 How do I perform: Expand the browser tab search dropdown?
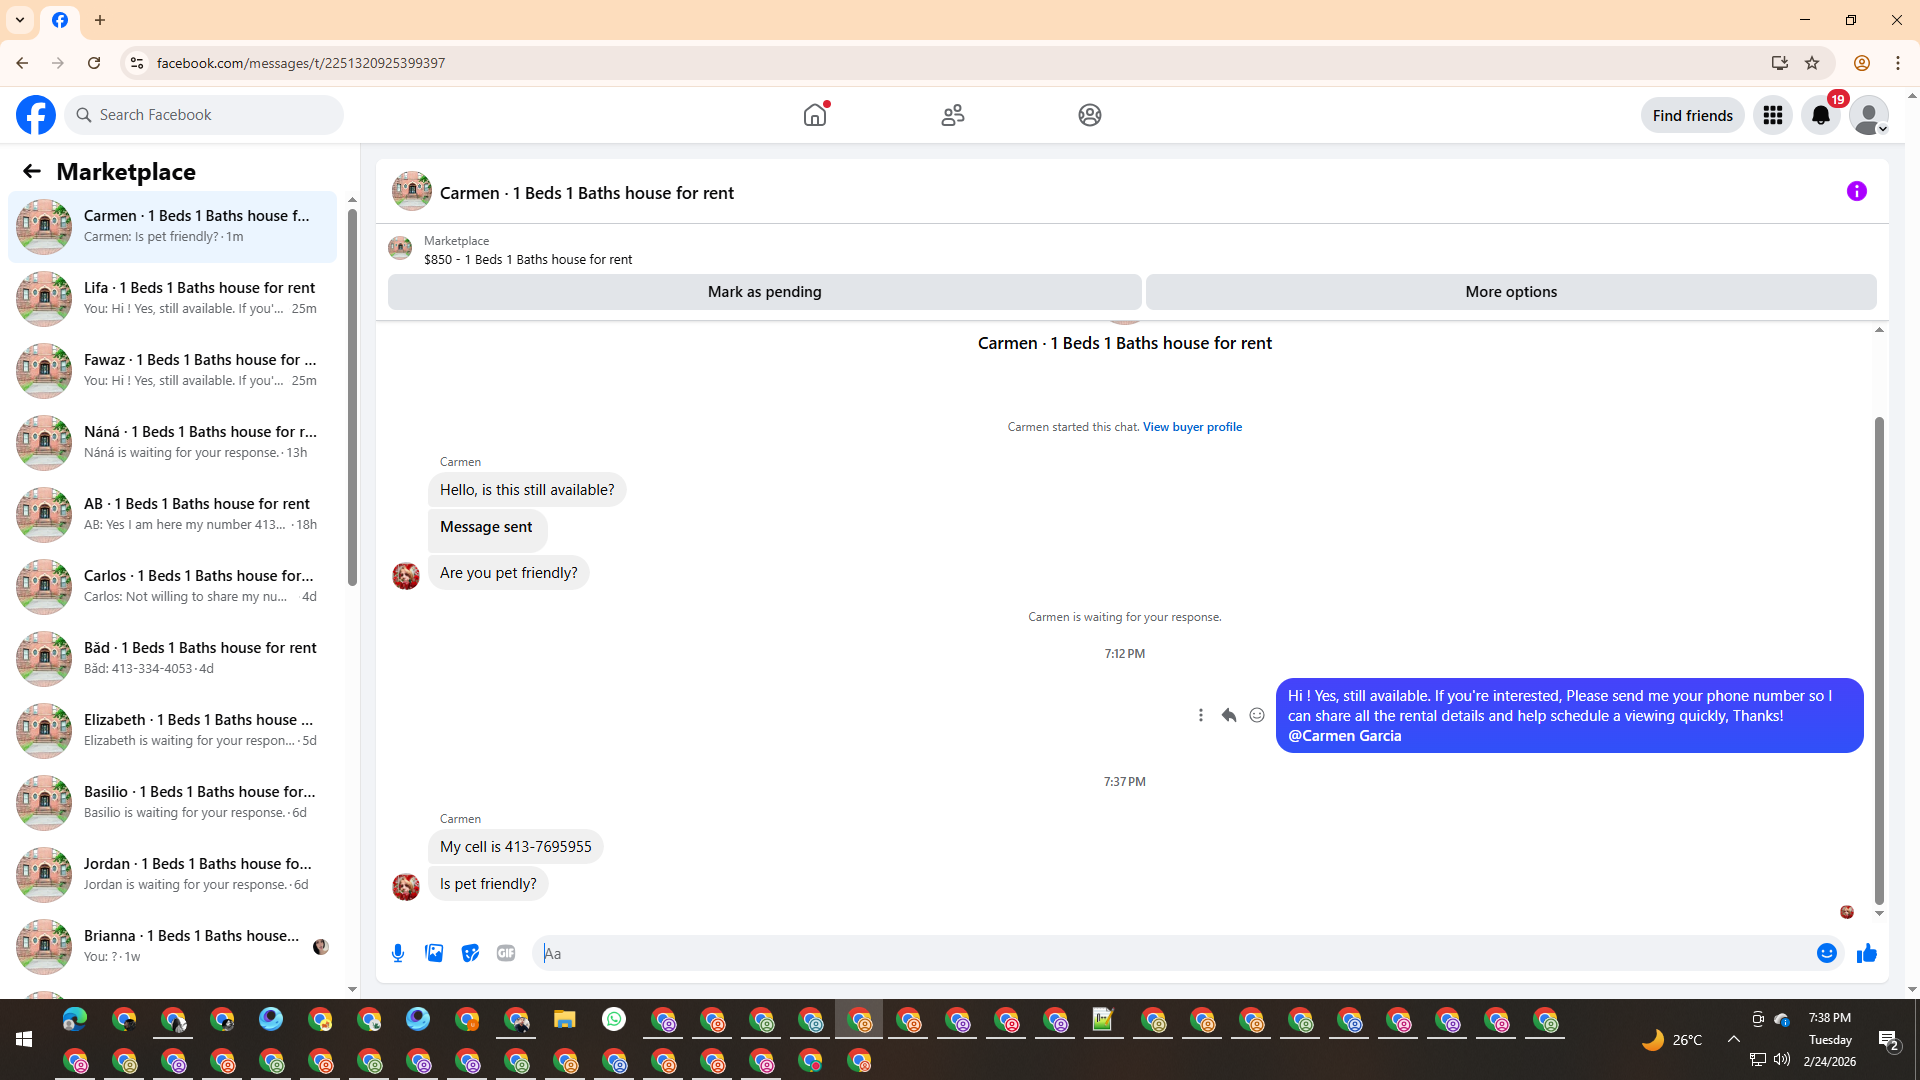tap(20, 20)
